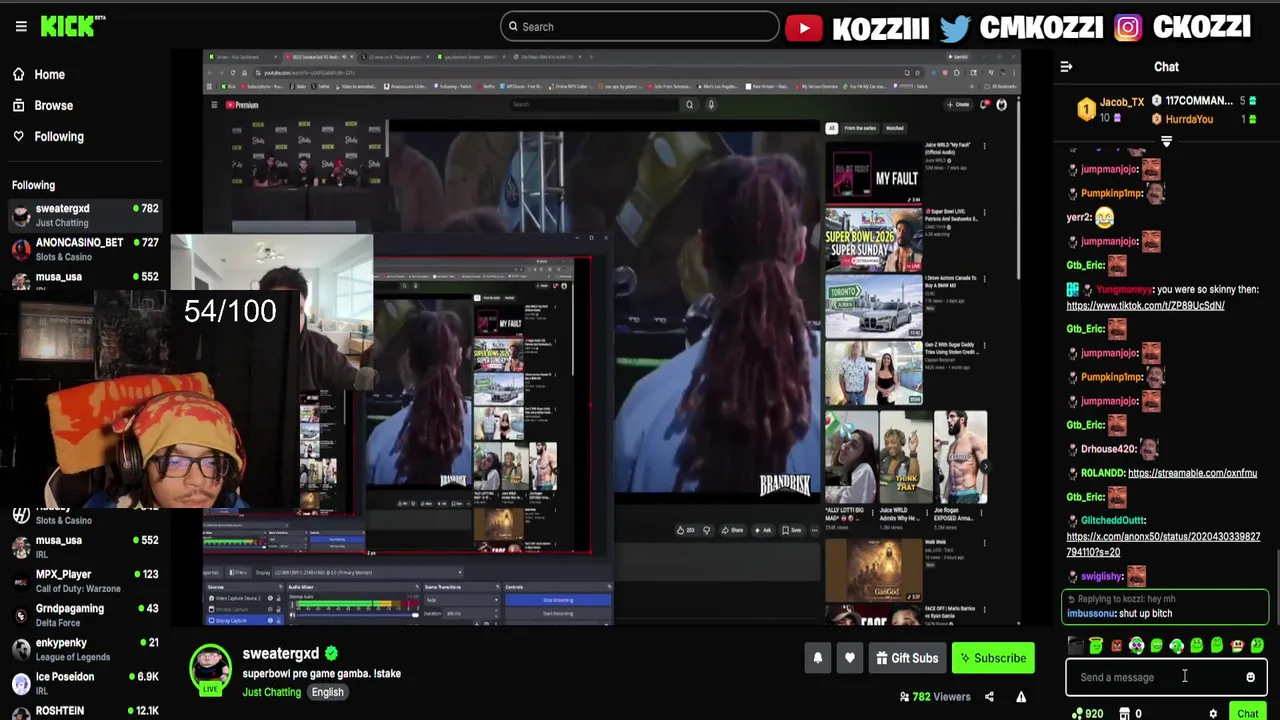Open the MPX_Player Warzone channel
Screen dimensions: 1280x720
pyautogui.click(x=85, y=581)
